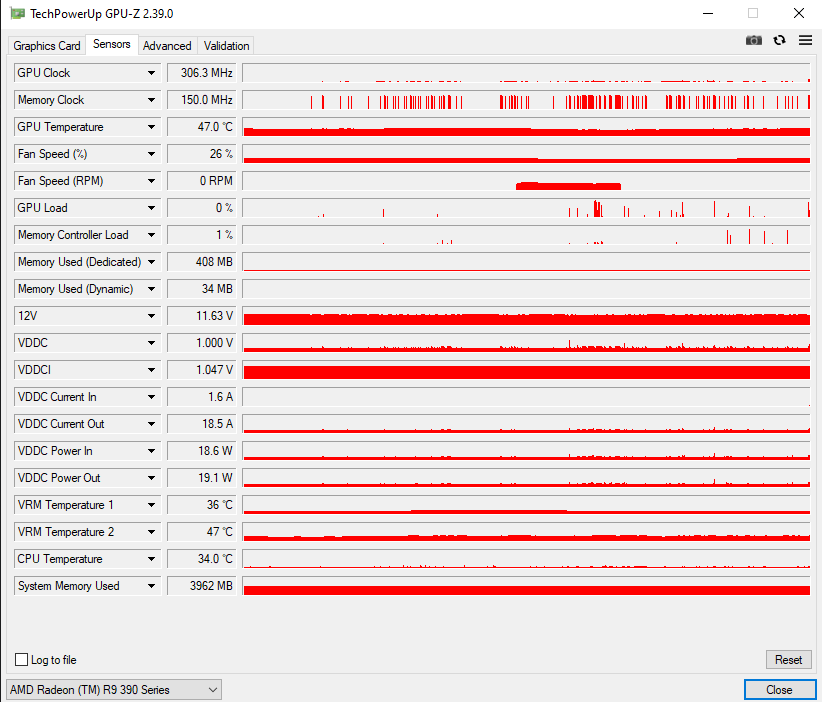Viewport: 822px width, 702px height.
Task: Open the VRM Temperature 1 dropdown
Action: (x=151, y=505)
